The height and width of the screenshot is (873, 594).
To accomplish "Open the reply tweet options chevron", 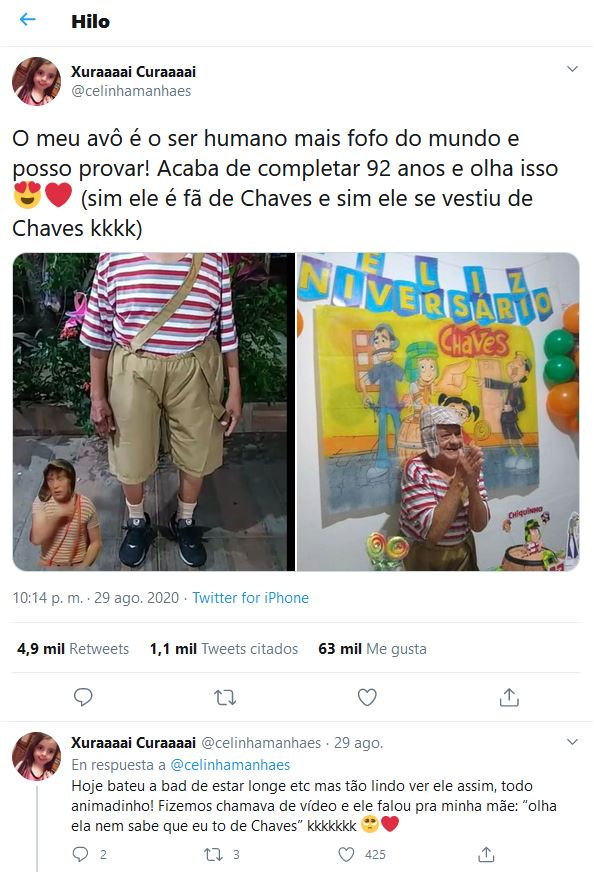I will click(572, 742).
